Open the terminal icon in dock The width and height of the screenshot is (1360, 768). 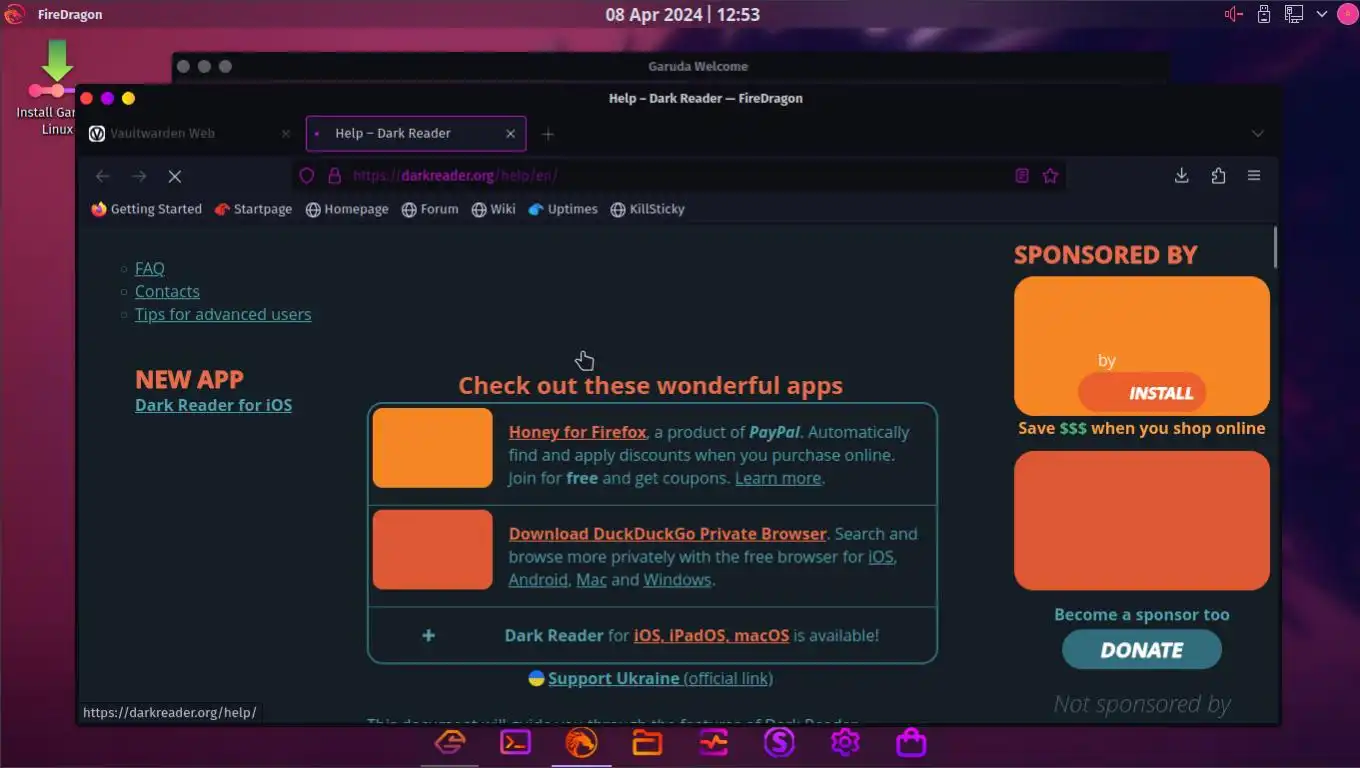pos(515,742)
